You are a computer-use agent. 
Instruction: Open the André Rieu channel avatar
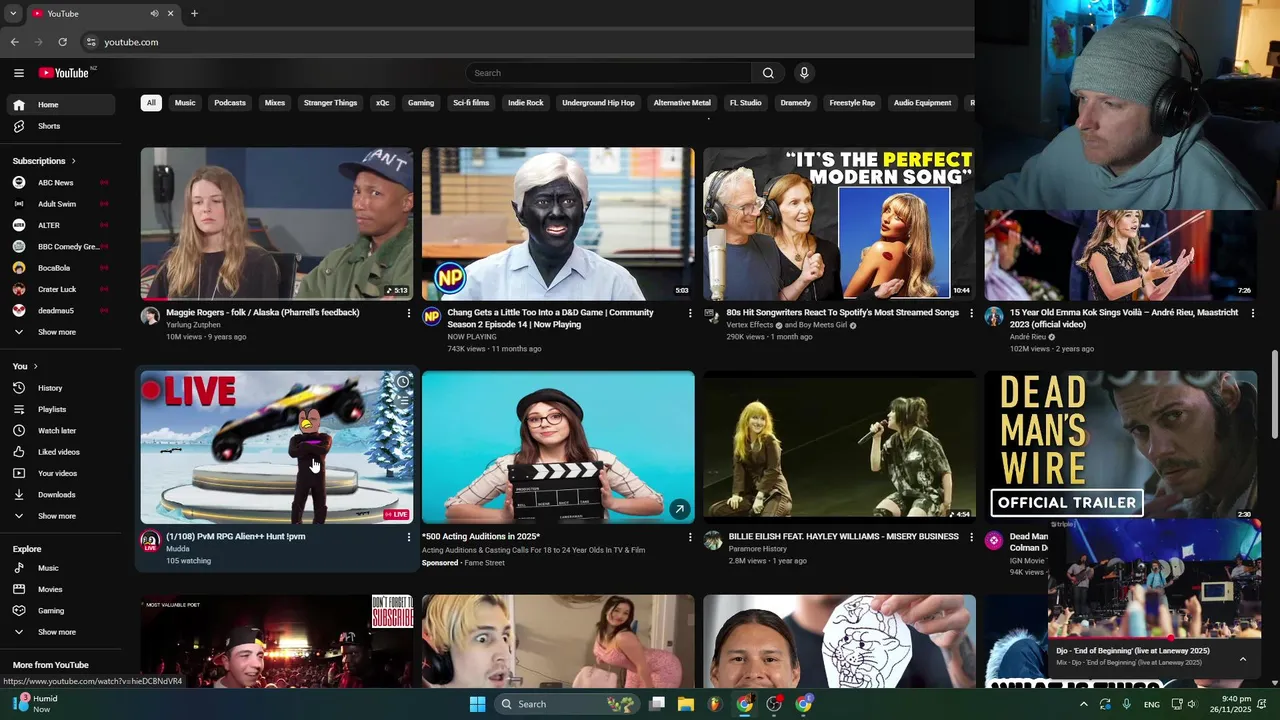coord(994,316)
